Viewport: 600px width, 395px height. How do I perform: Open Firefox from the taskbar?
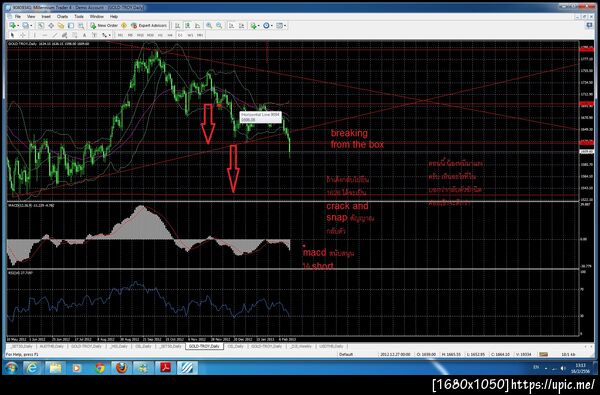[122, 368]
